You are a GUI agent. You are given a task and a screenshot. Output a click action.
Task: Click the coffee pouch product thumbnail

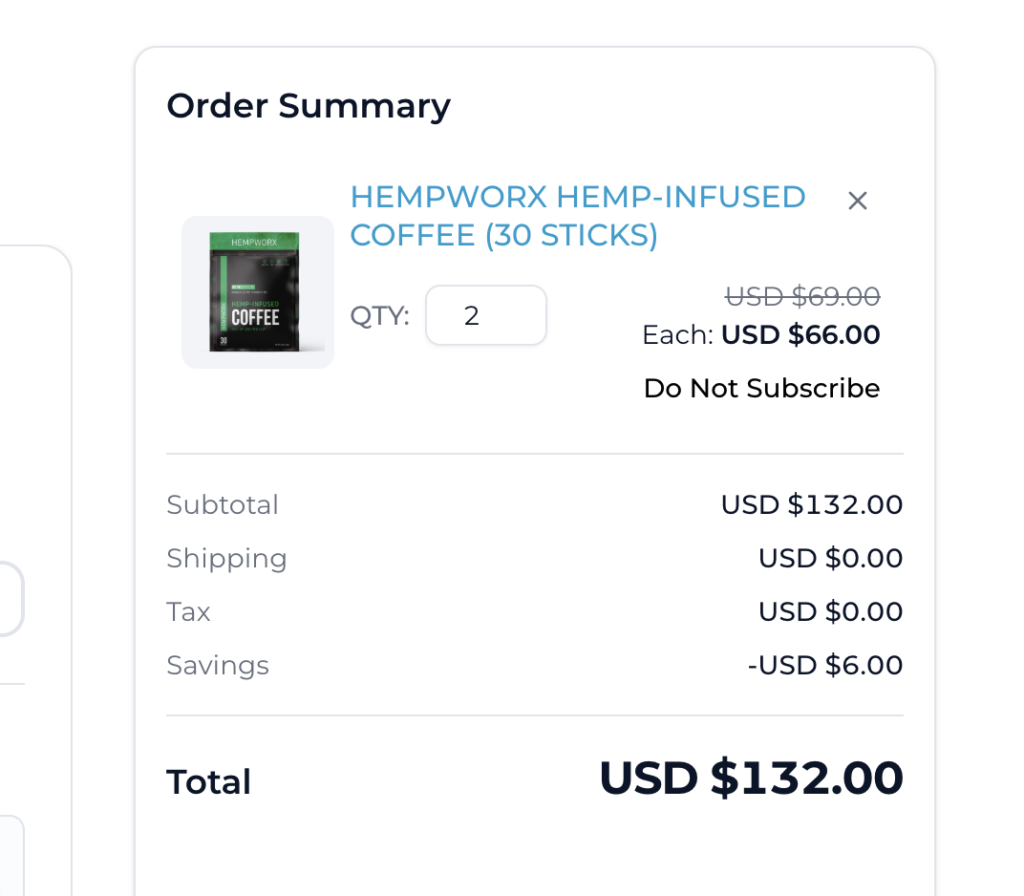[258, 292]
